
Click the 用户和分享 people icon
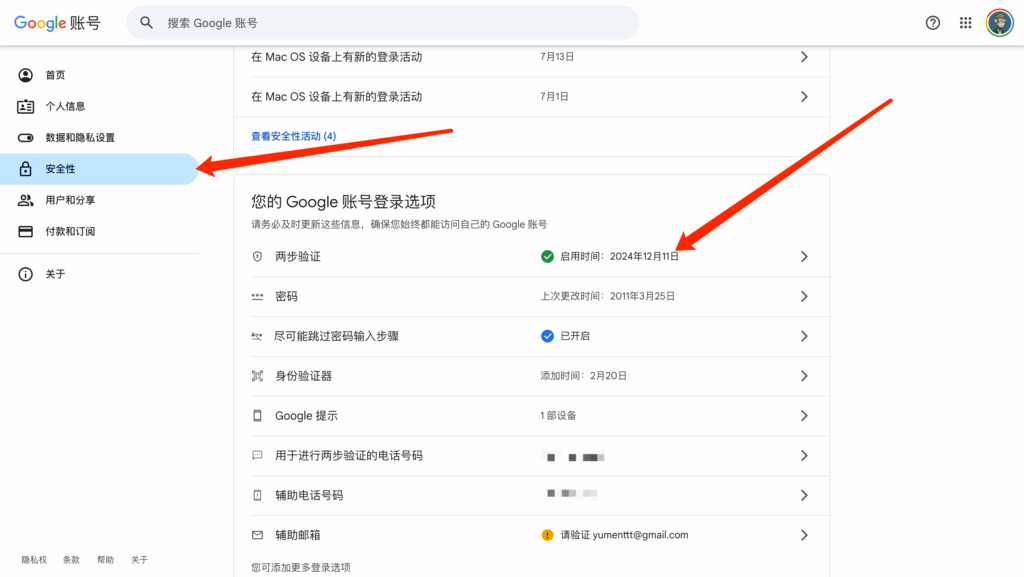coord(25,200)
